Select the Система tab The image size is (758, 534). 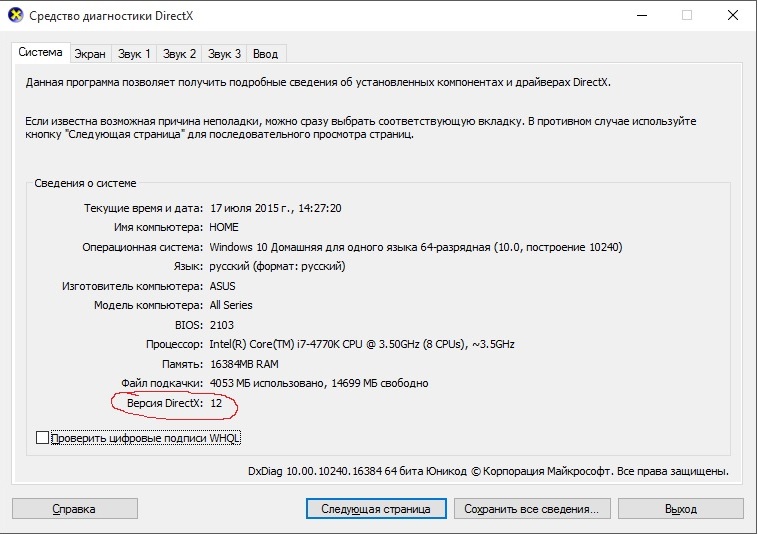pos(41,52)
